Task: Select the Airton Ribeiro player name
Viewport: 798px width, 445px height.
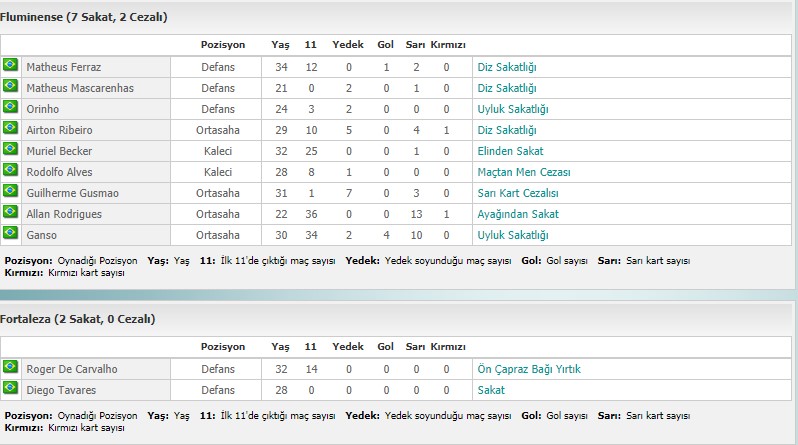Action: click(x=60, y=130)
